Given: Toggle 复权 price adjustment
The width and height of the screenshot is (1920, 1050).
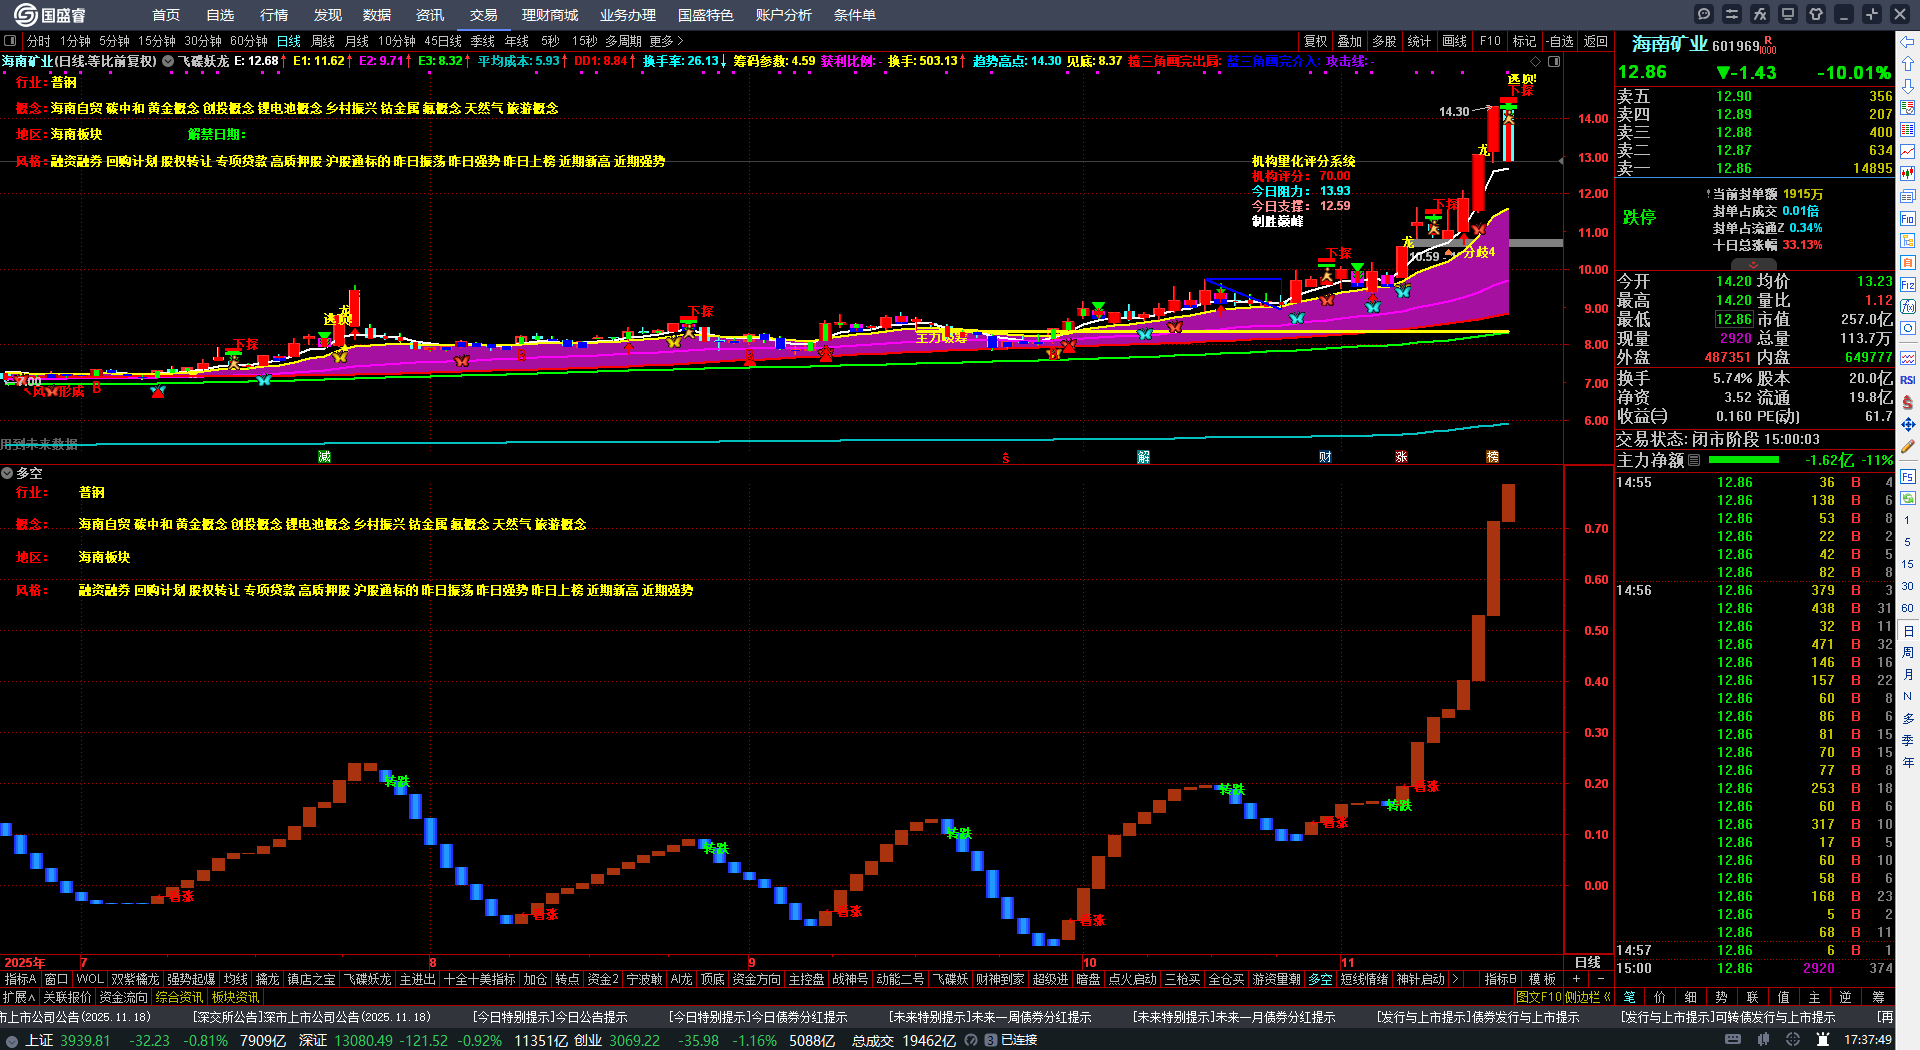Looking at the screenshot, I should point(1316,41).
